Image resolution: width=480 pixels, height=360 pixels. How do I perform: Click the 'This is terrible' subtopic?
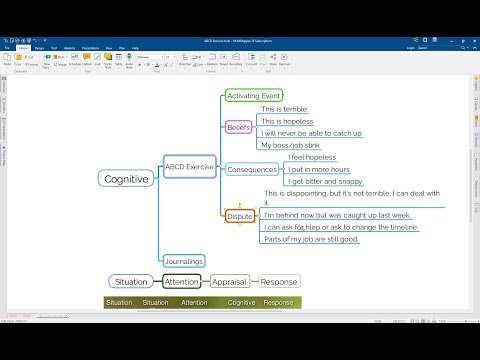tap(284, 109)
